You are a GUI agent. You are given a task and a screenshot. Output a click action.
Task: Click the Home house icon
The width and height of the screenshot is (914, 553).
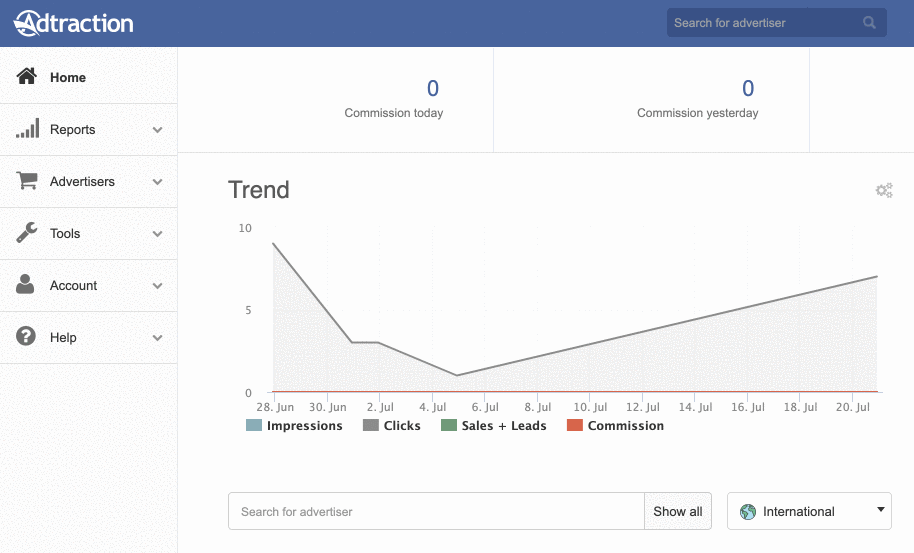click(26, 76)
